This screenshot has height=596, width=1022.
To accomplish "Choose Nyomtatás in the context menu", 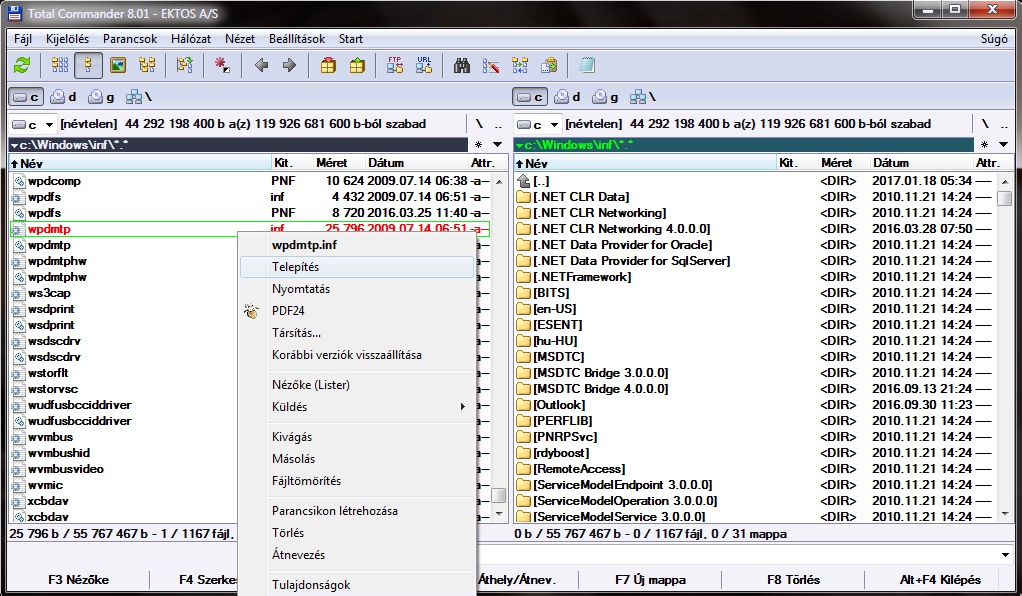I will 357,289.
